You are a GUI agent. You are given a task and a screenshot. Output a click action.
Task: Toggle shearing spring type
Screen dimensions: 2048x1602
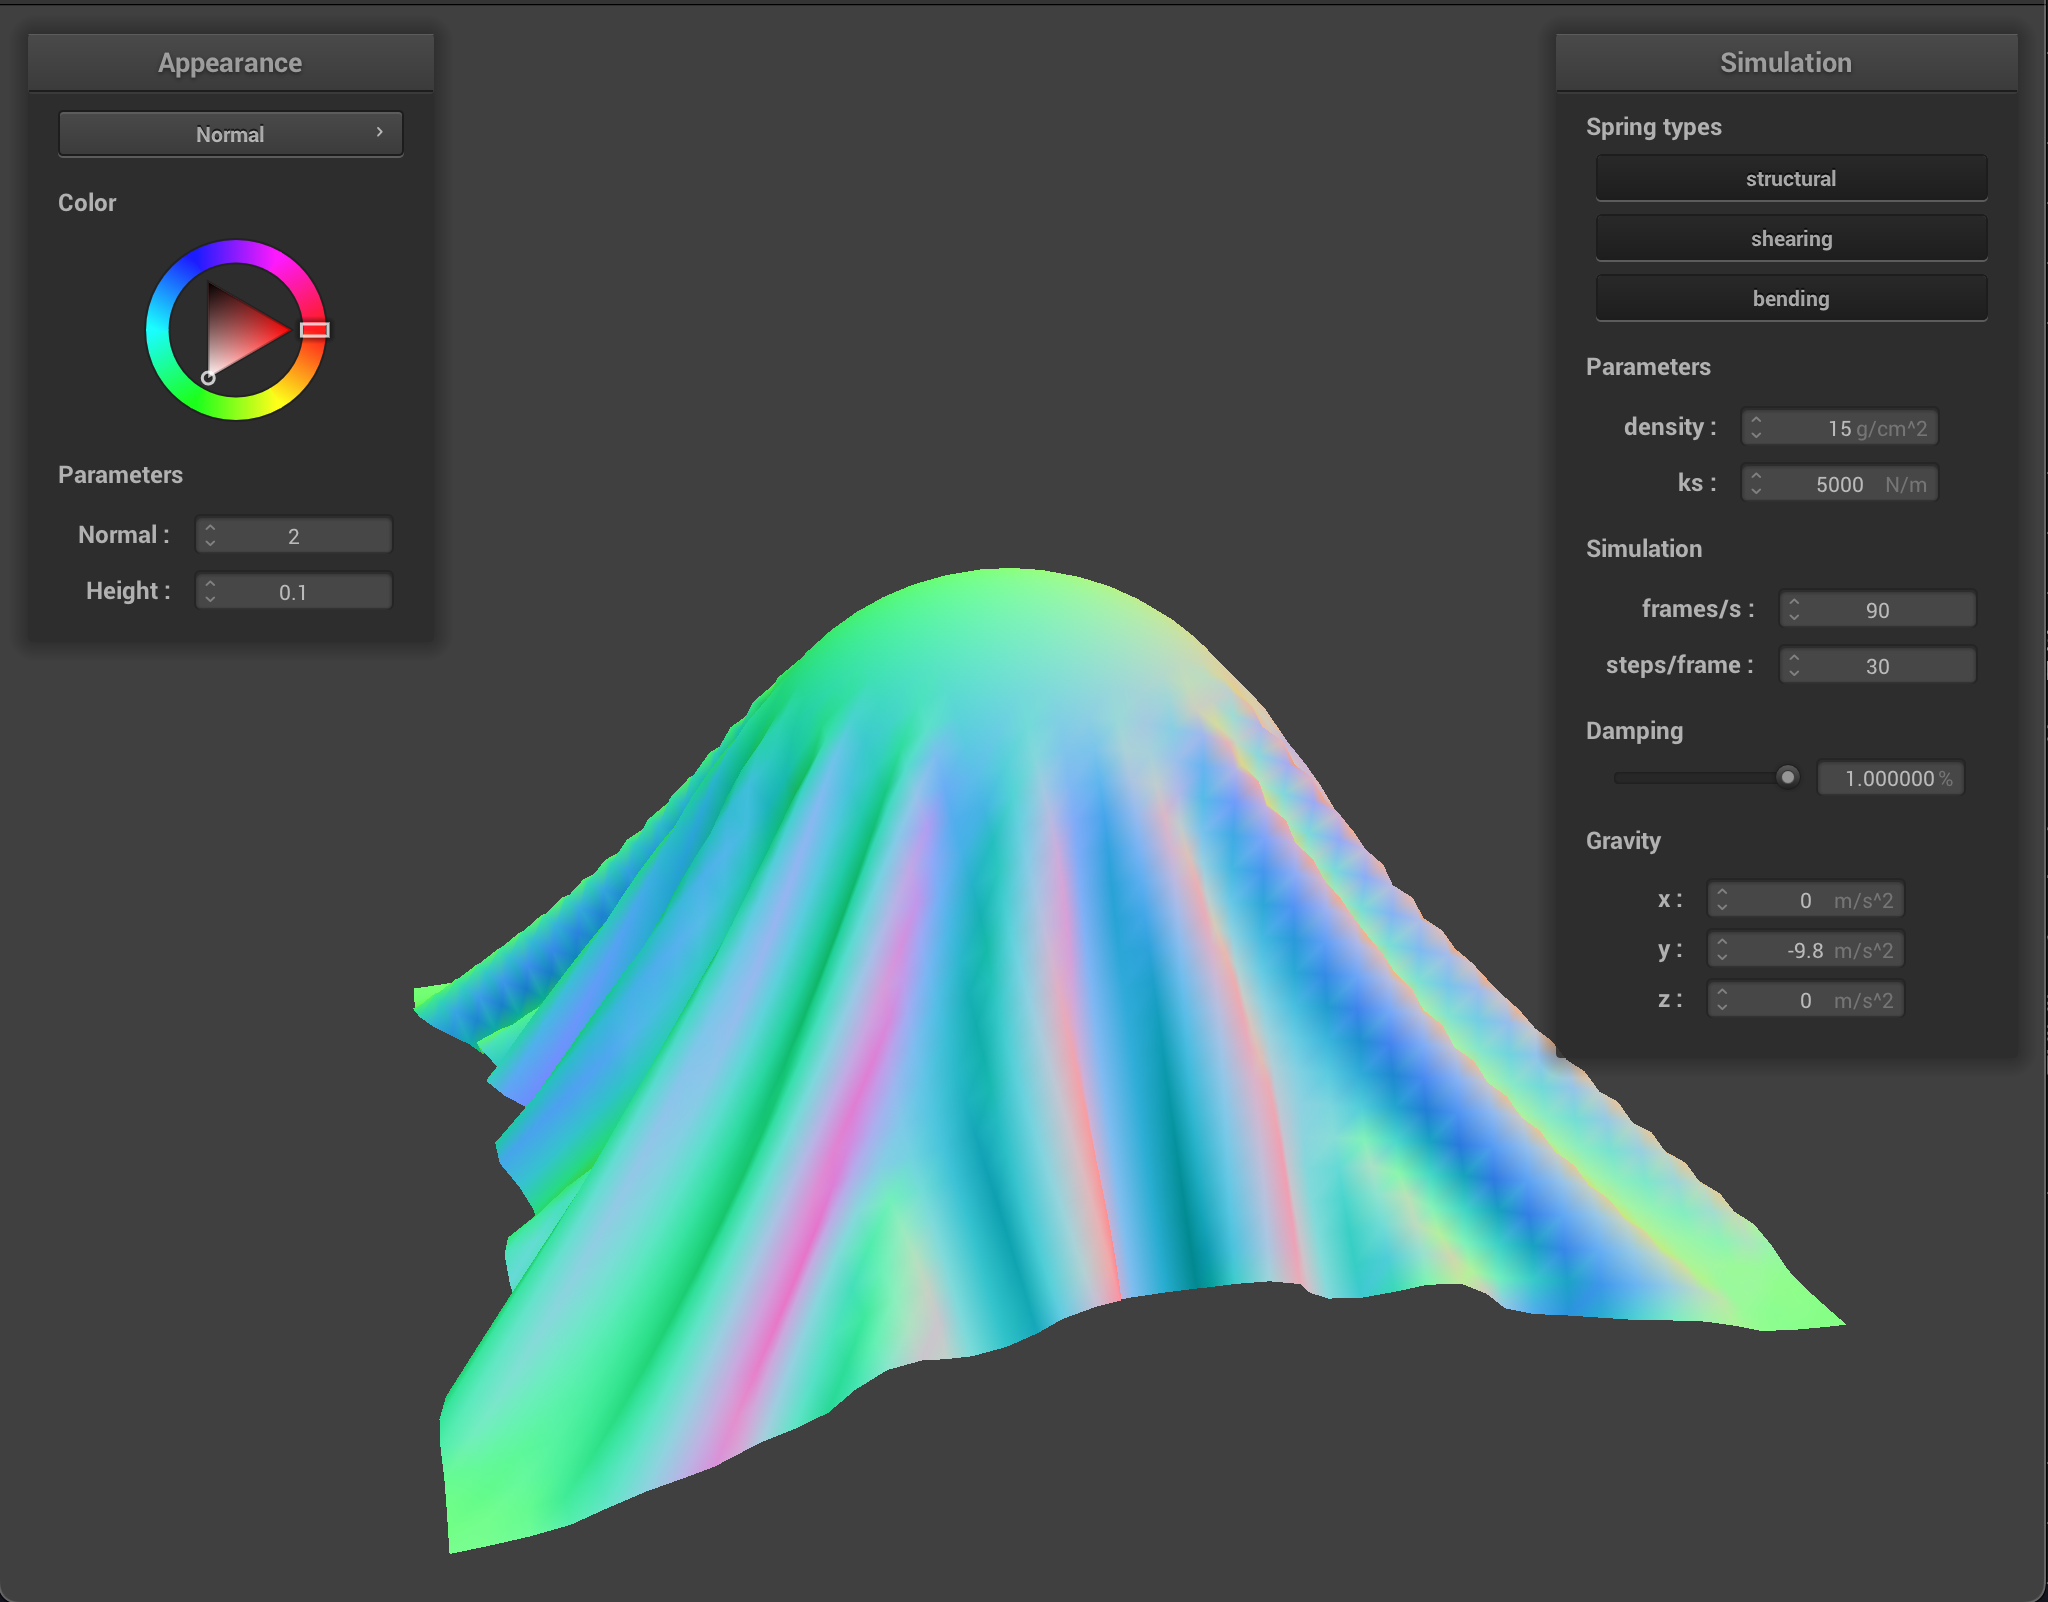point(1790,238)
